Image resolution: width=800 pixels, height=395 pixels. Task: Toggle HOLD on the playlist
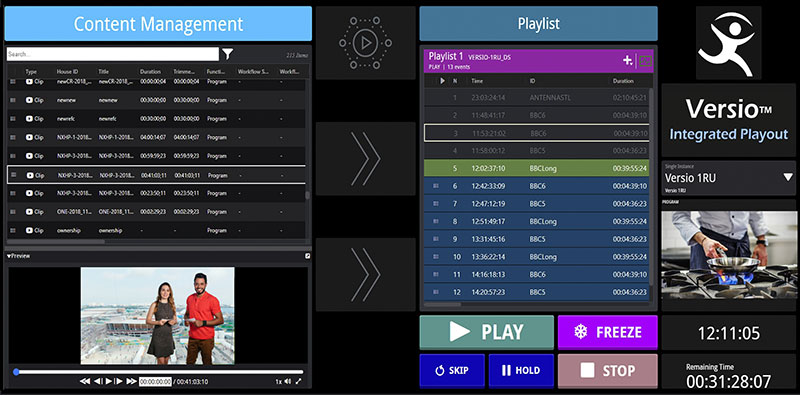[521, 371]
